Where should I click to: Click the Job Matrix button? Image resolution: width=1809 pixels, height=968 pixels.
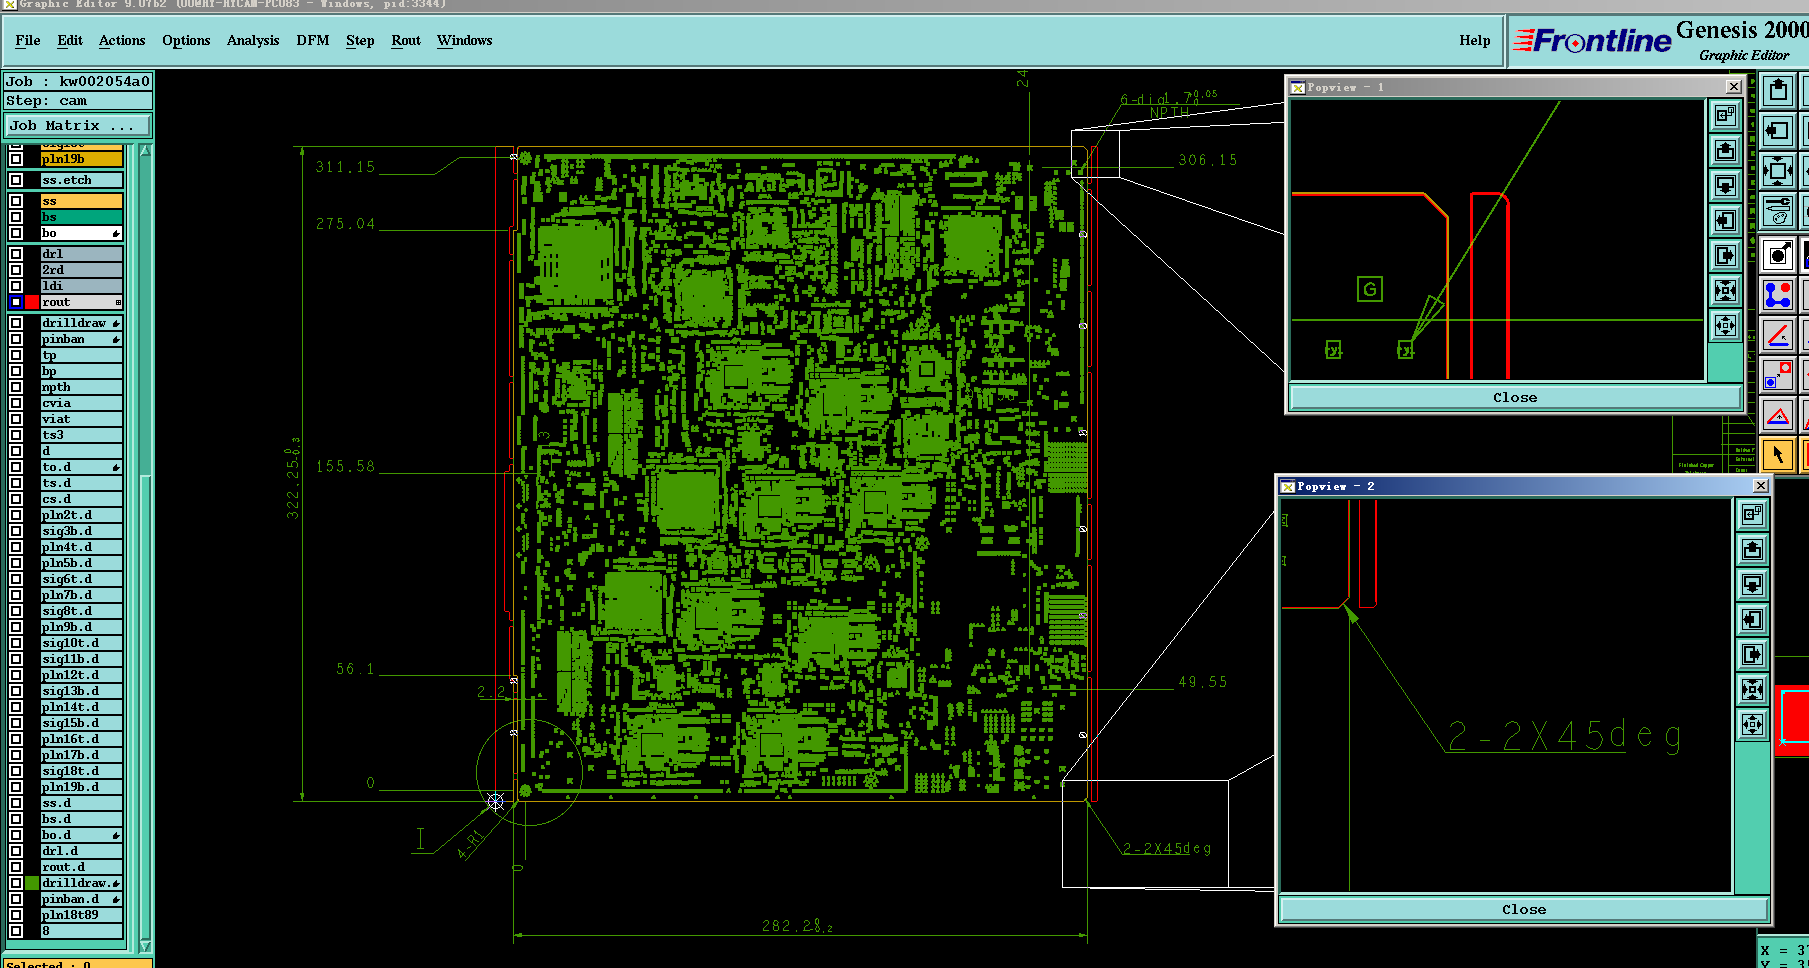(77, 125)
